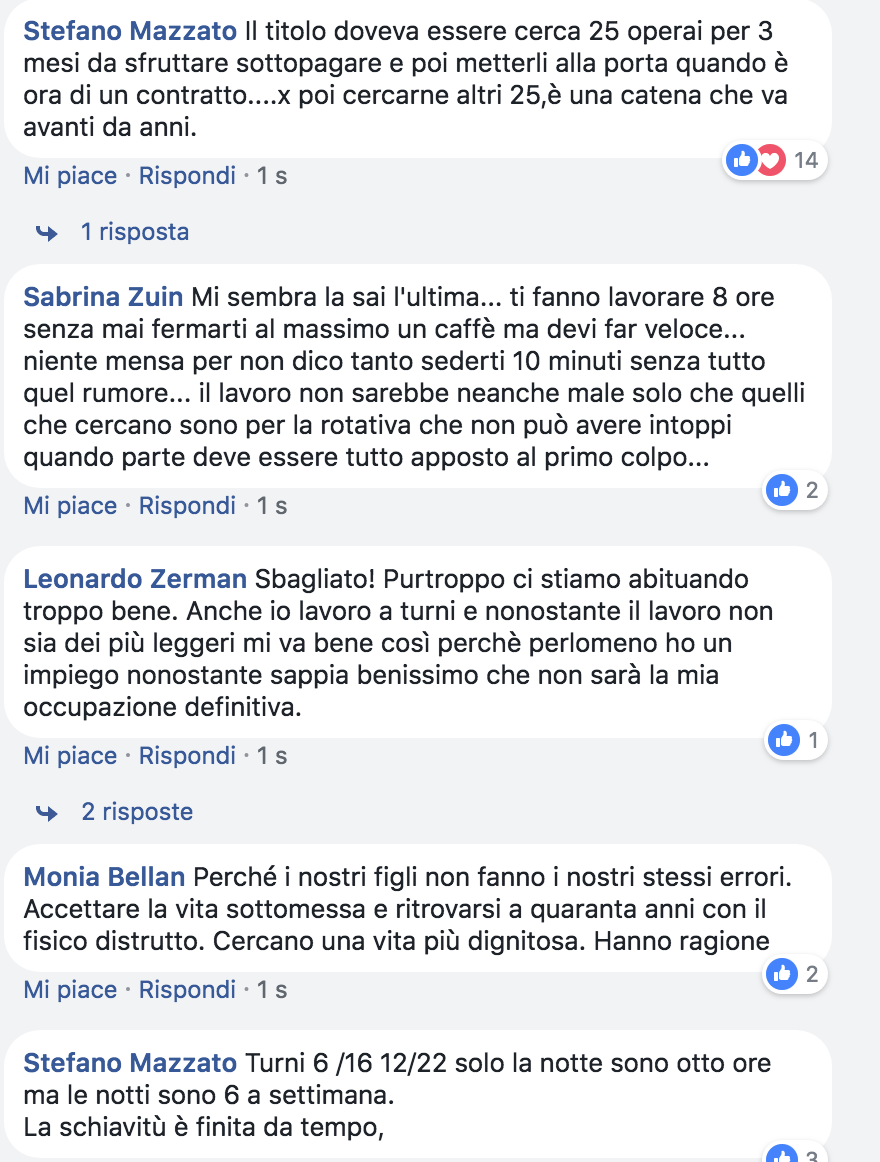Click the heart reaction icon showing 14 reactions
The height and width of the screenshot is (1162, 880).
tap(769, 159)
